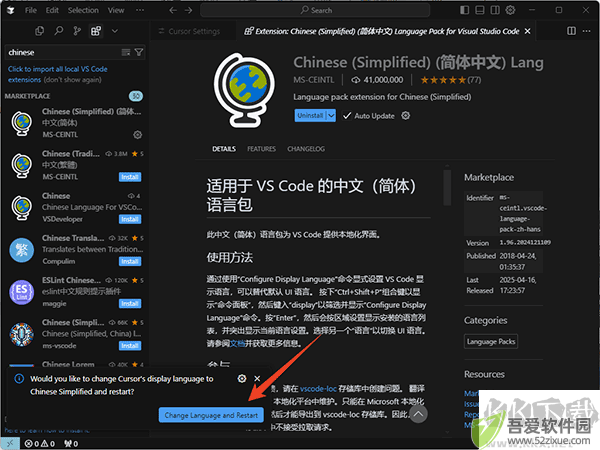Screen dimensions: 600x450
Task: Toggle the primary sidebar layout icon
Action: (x=464, y=10)
